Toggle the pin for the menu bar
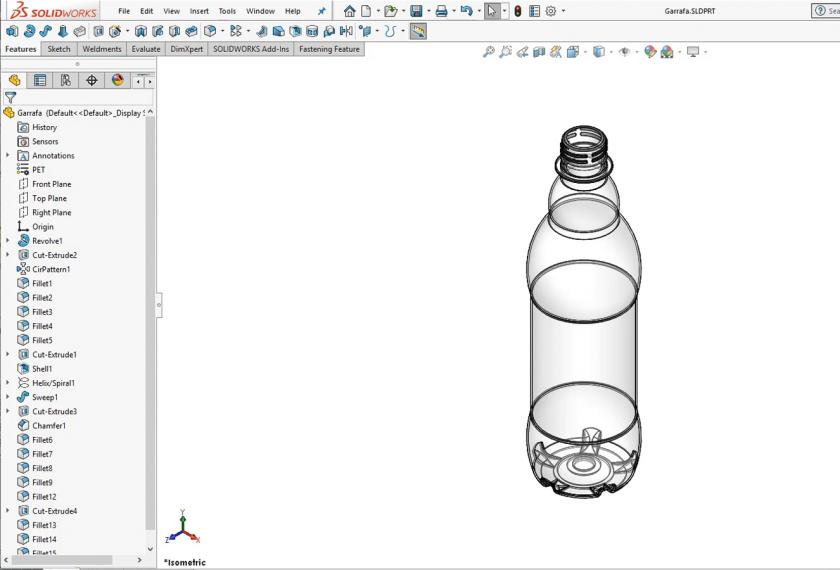840x570 pixels. point(321,11)
